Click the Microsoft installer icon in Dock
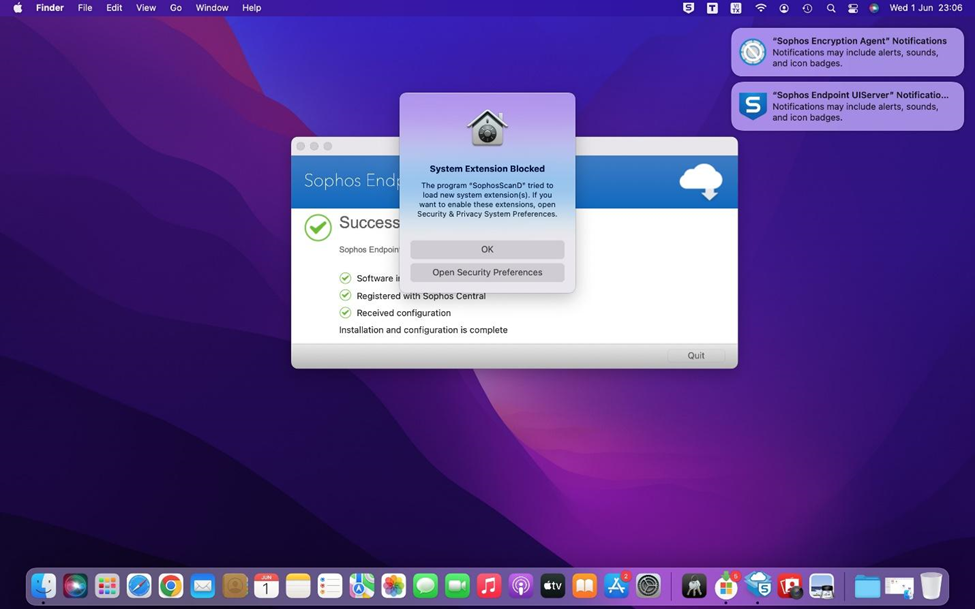 pos(726,586)
